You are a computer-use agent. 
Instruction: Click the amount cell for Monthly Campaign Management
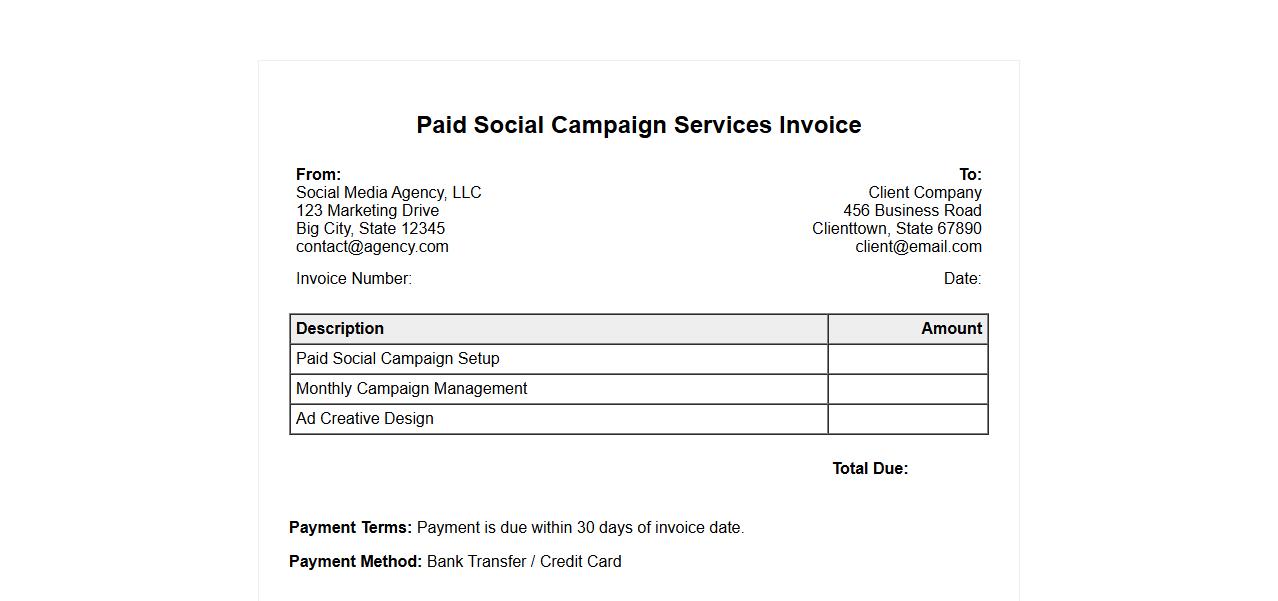(907, 389)
